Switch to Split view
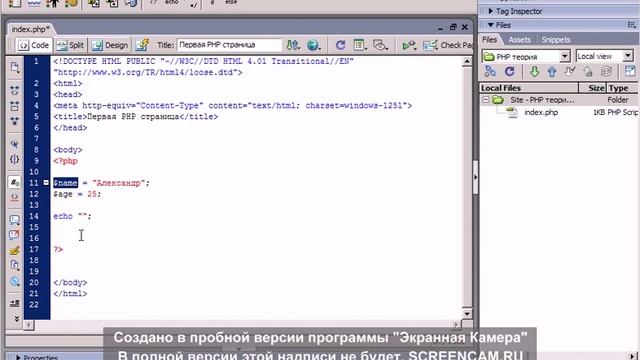Viewport: 640px width, 360px height. [x=70, y=45]
